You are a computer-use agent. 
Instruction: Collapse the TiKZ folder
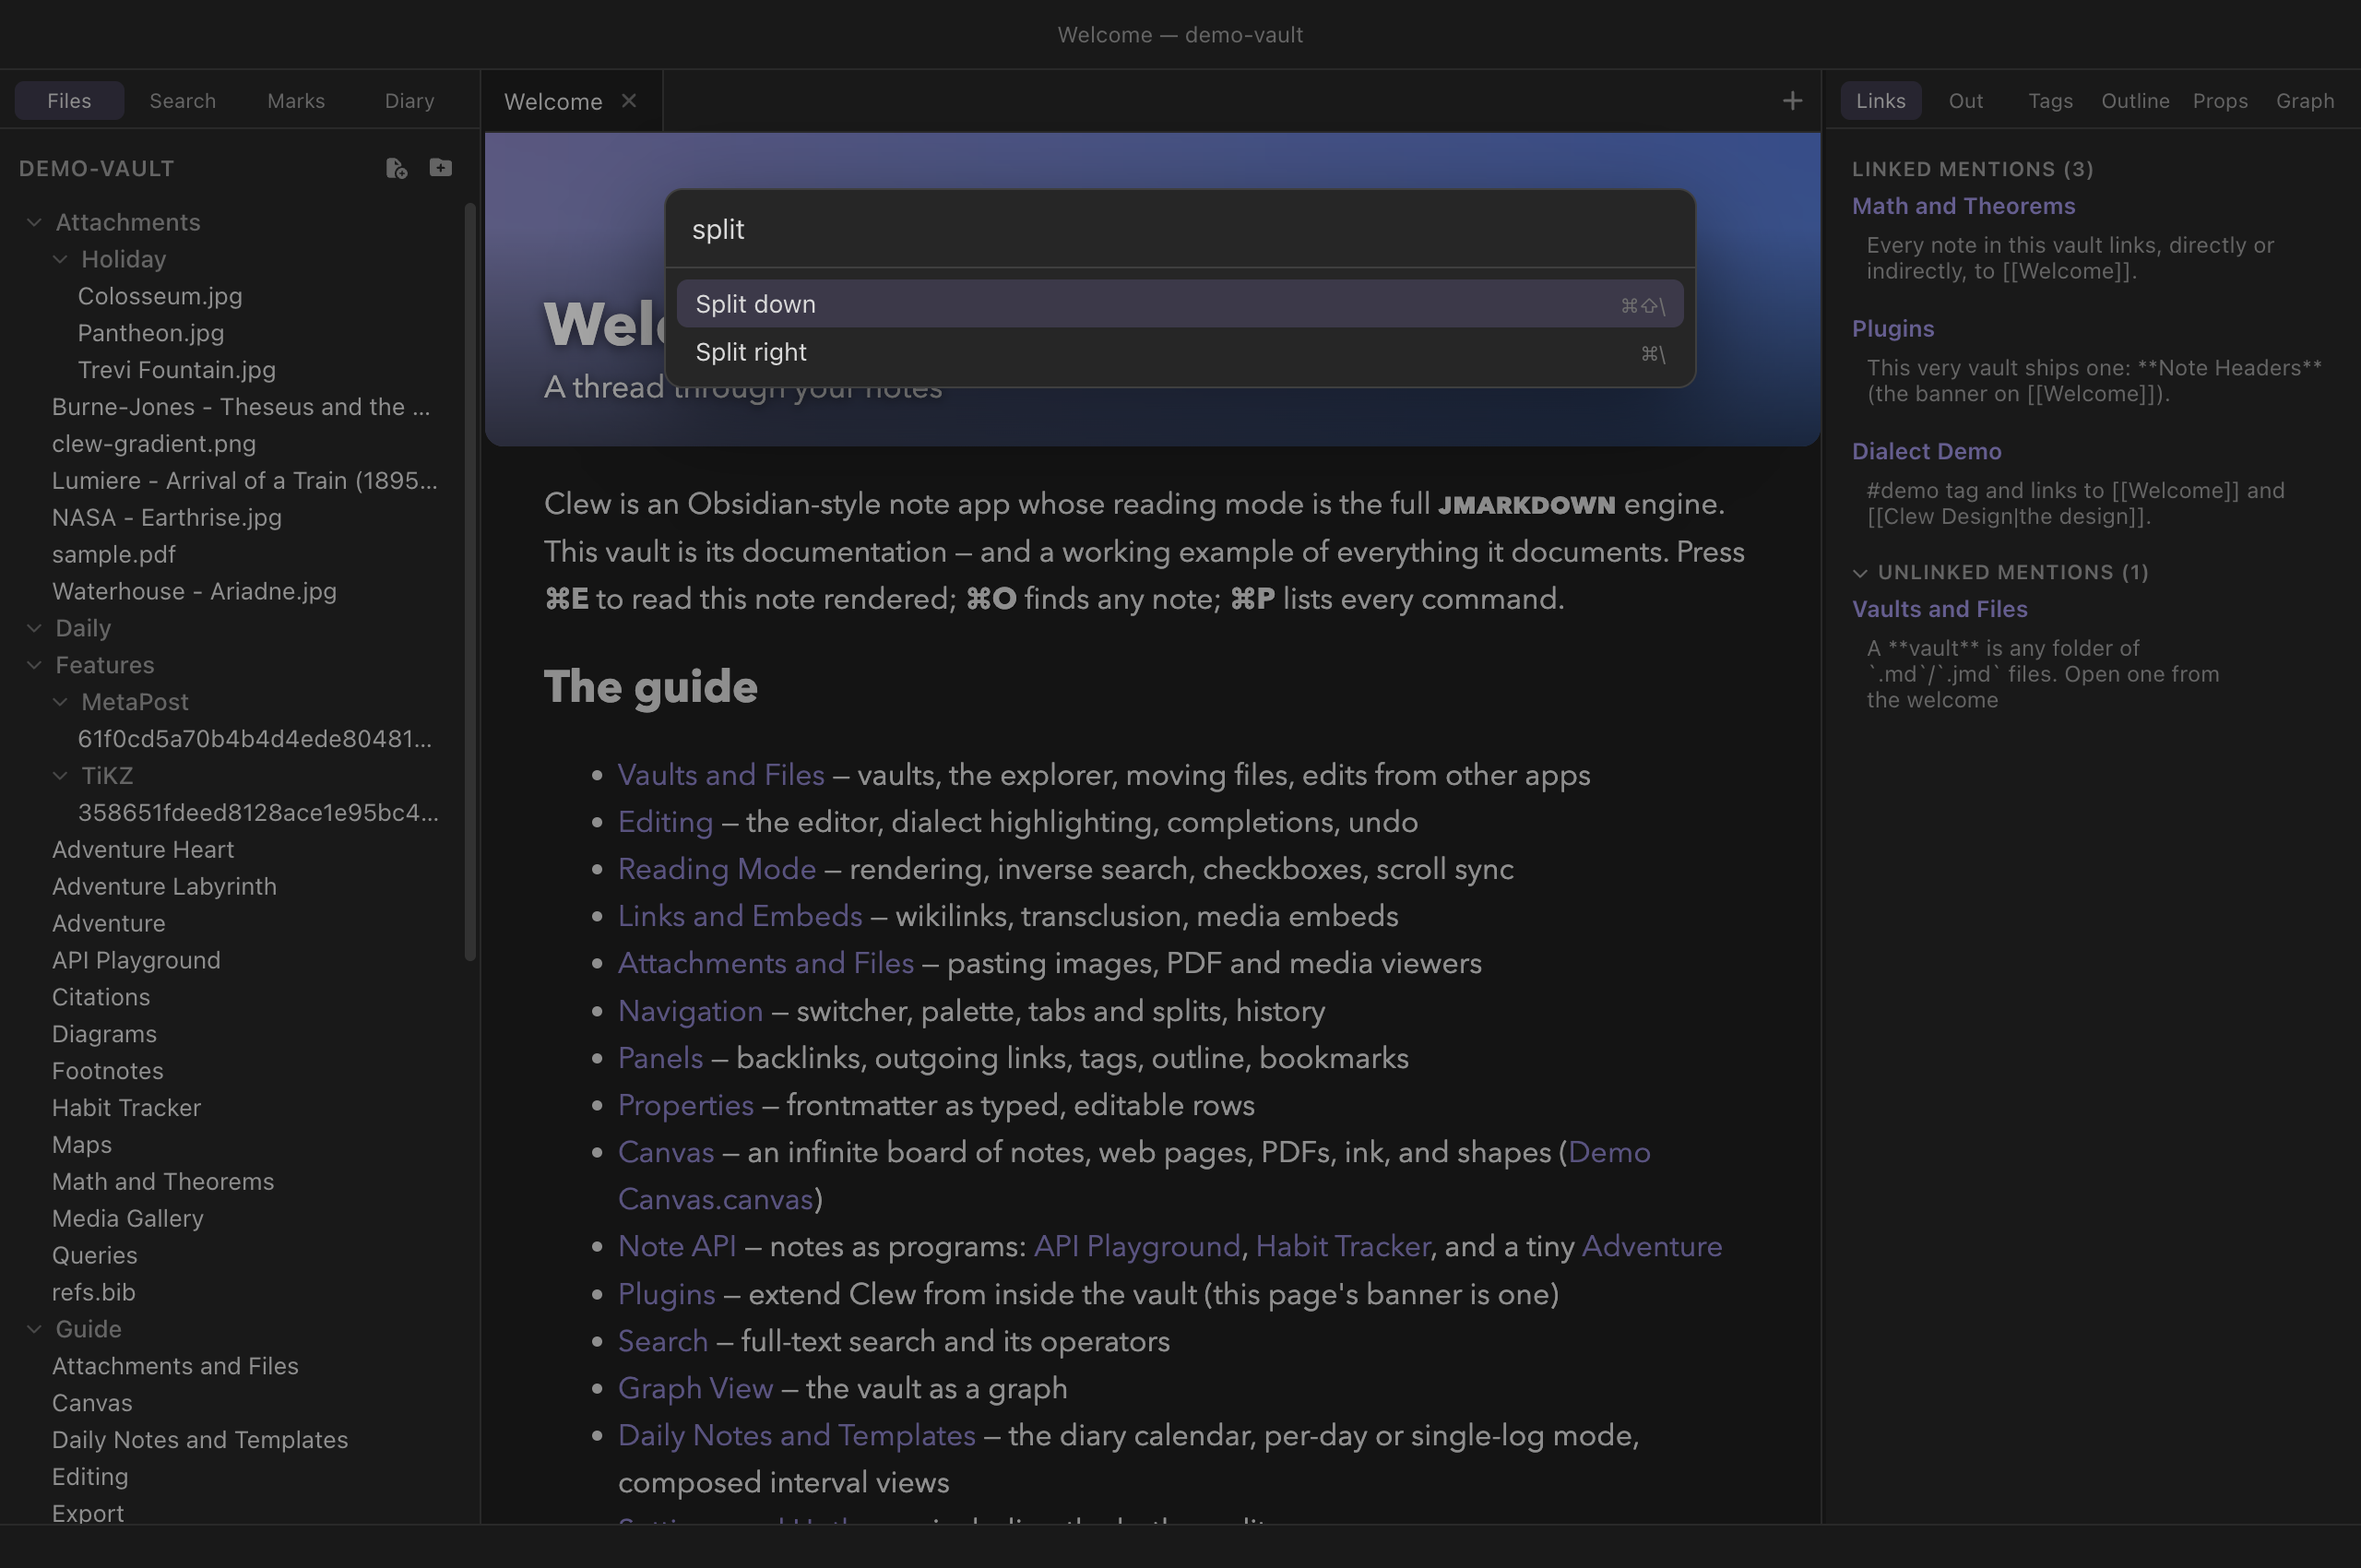coord(60,775)
